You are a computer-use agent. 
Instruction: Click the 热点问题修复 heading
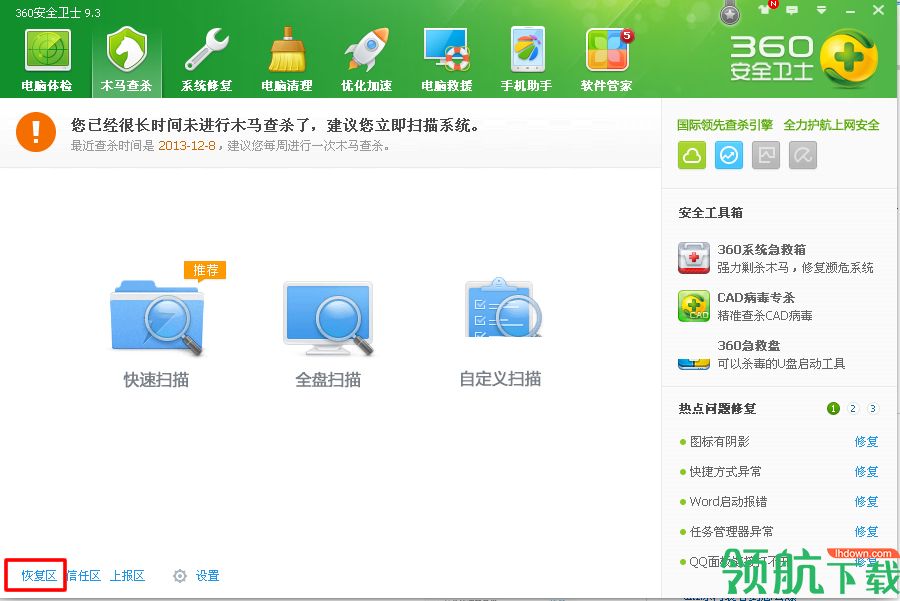pos(717,408)
